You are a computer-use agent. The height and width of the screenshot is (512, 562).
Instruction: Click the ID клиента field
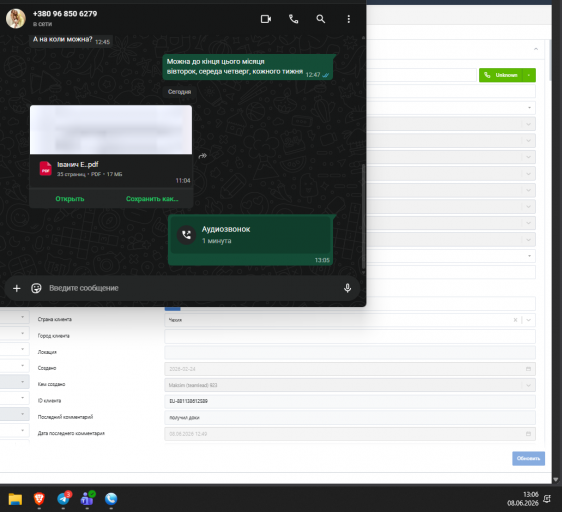coord(350,401)
